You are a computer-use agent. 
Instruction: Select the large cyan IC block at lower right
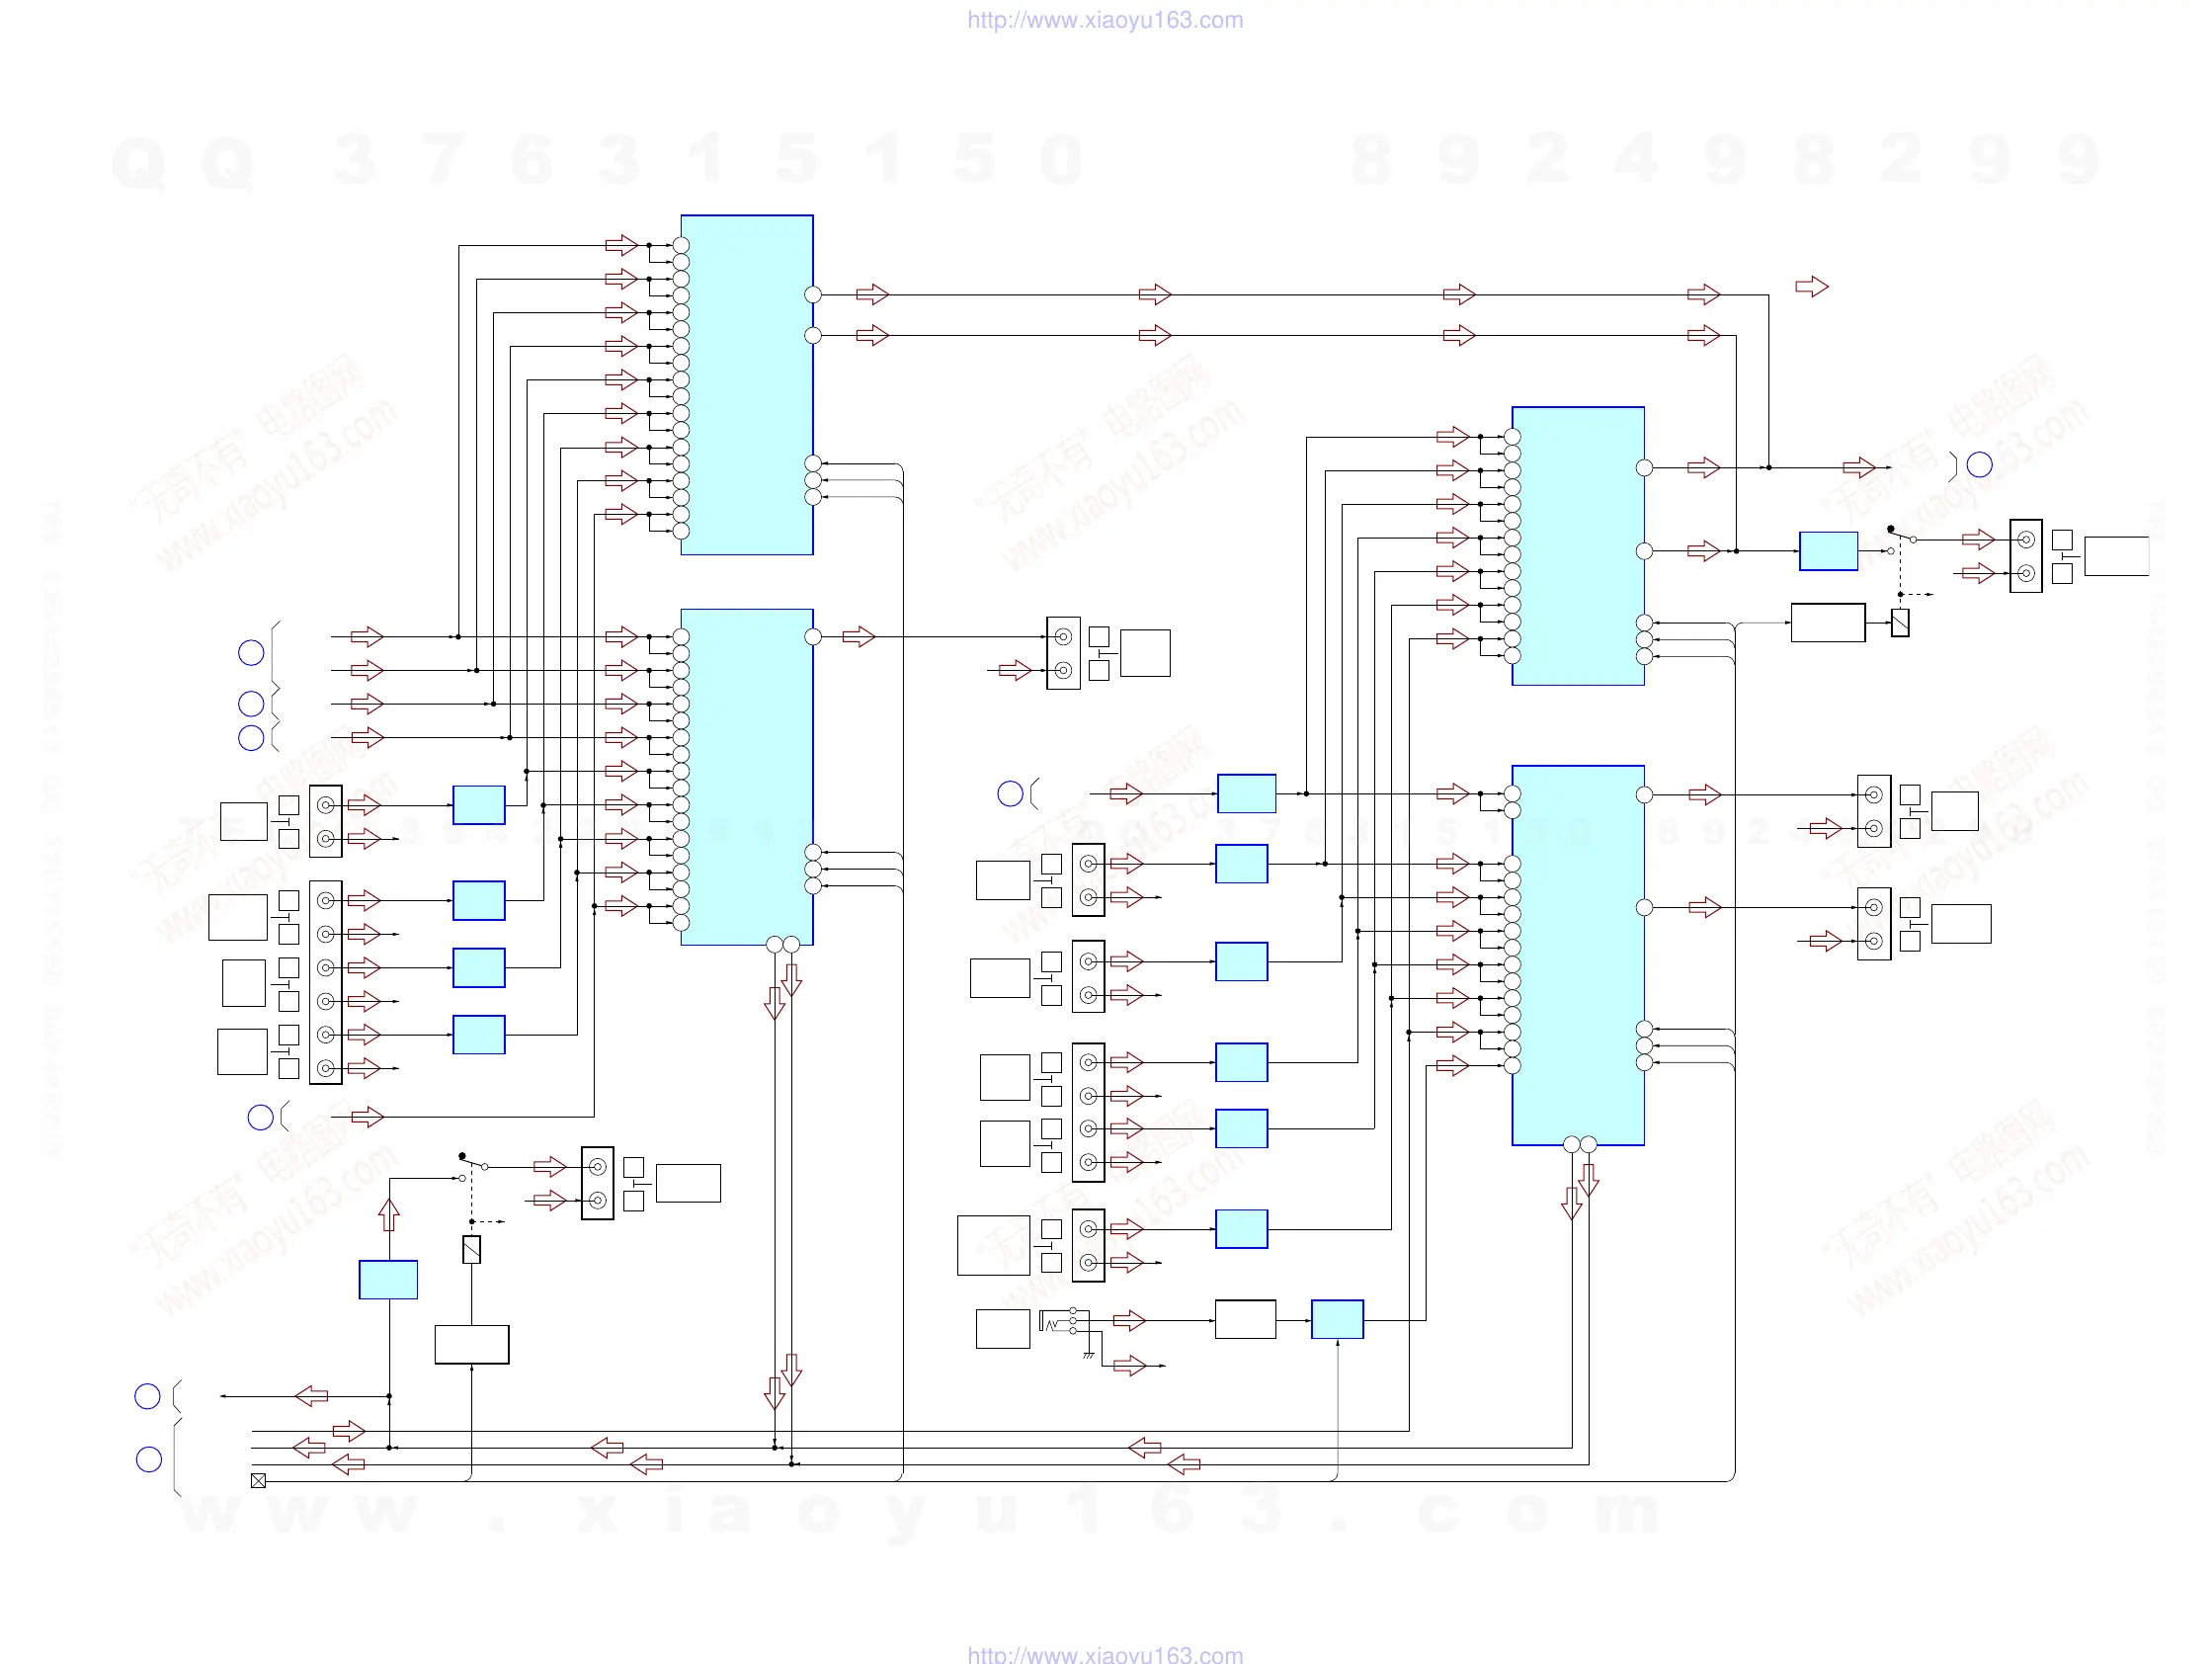[1577, 955]
